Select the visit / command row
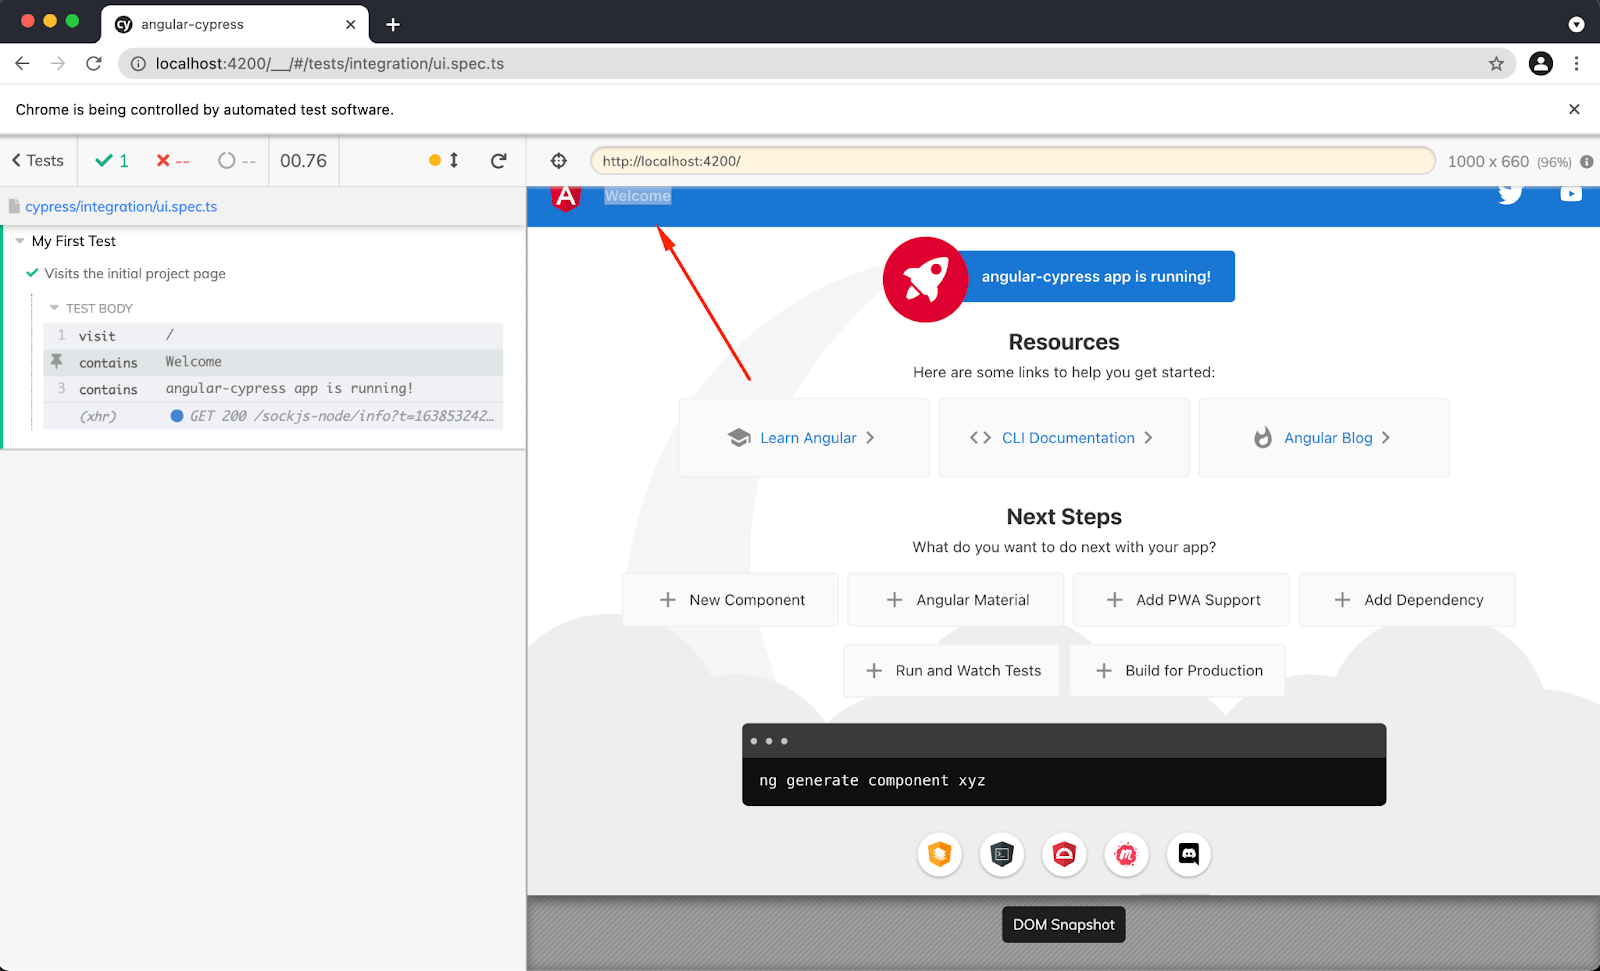The image size is (1600, 971). pyautogui.click(x=272, y=335)
